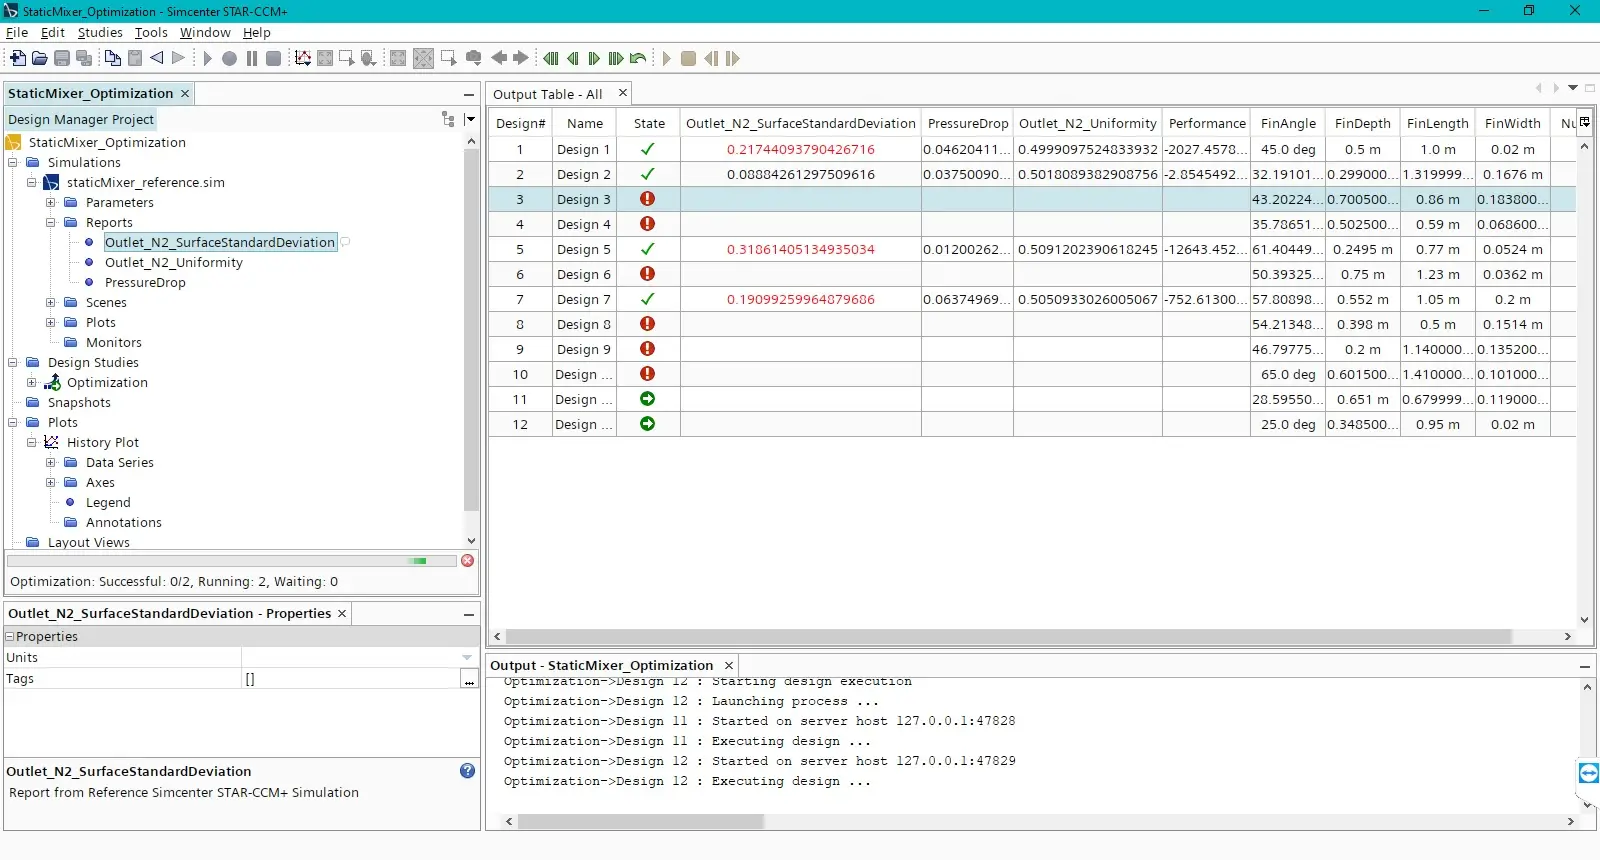Select the Outlet_N2_Uniformity report
This screenshot has width=1600, height=860.
[x=174, y=262]
